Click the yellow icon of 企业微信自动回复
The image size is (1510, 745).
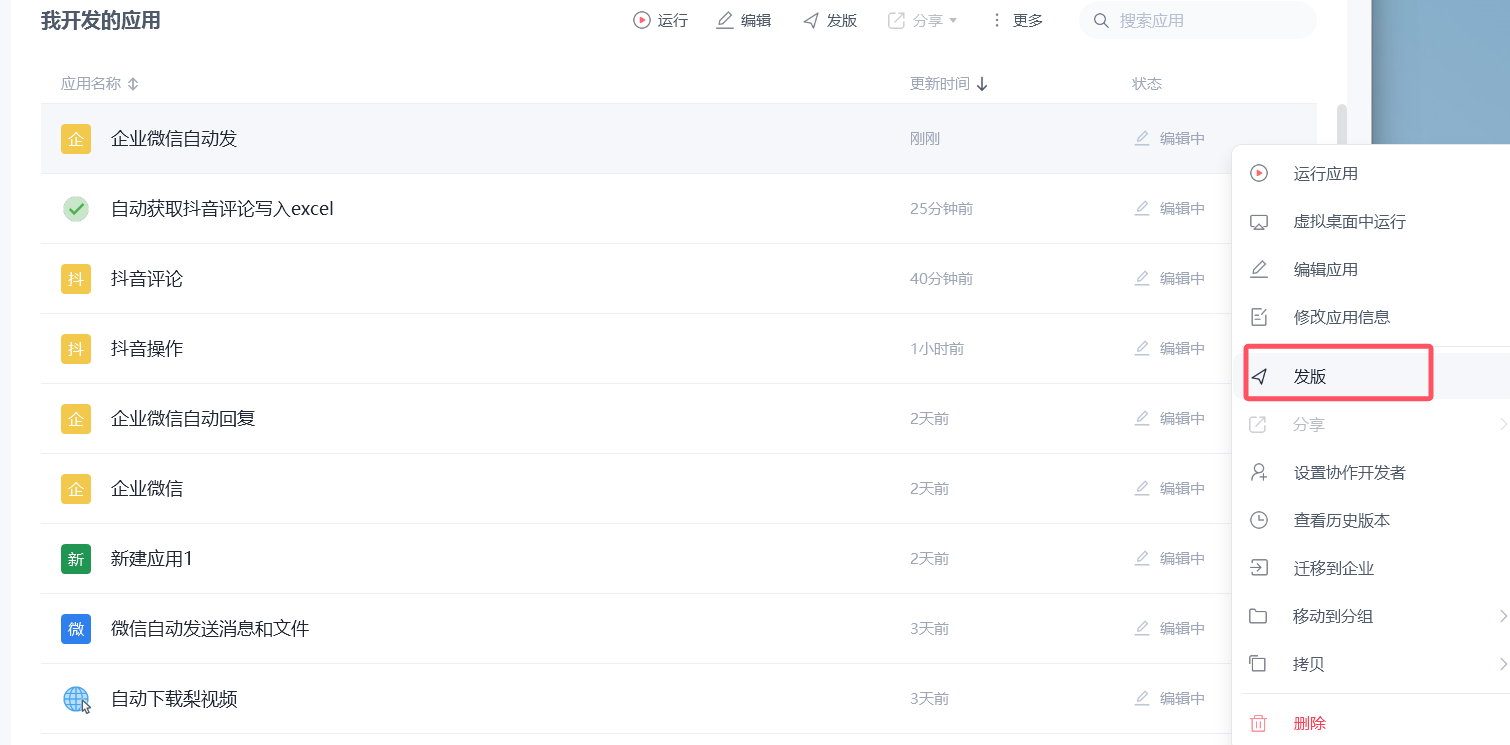coord(76,419)
